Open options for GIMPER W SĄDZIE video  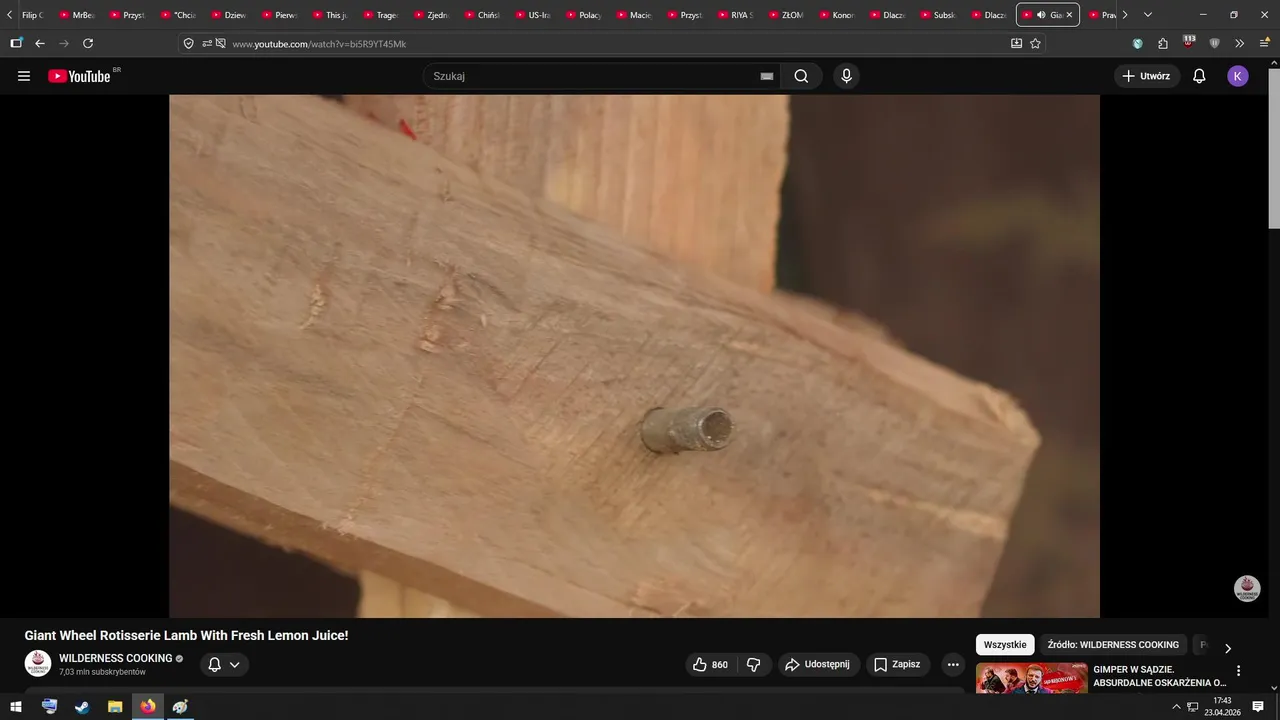coord(1239,671)
